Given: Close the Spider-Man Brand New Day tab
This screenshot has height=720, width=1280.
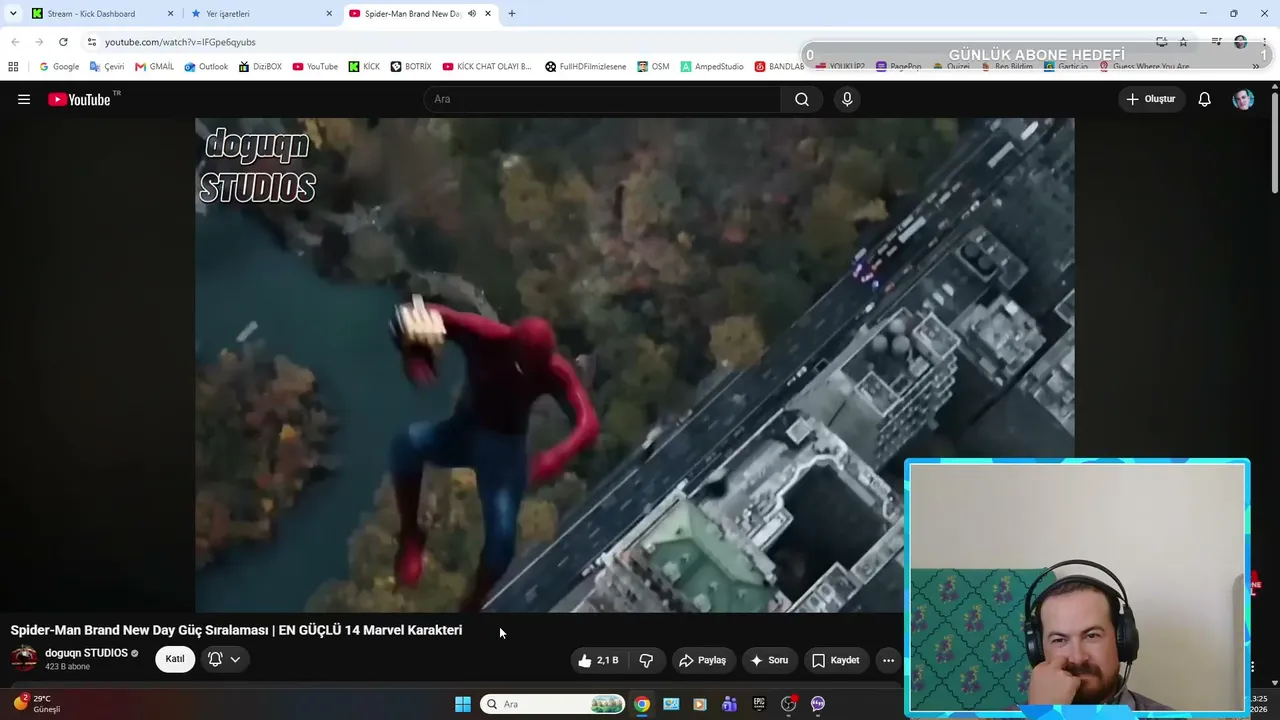Looking at the screenshot, I should pos(488,14).
